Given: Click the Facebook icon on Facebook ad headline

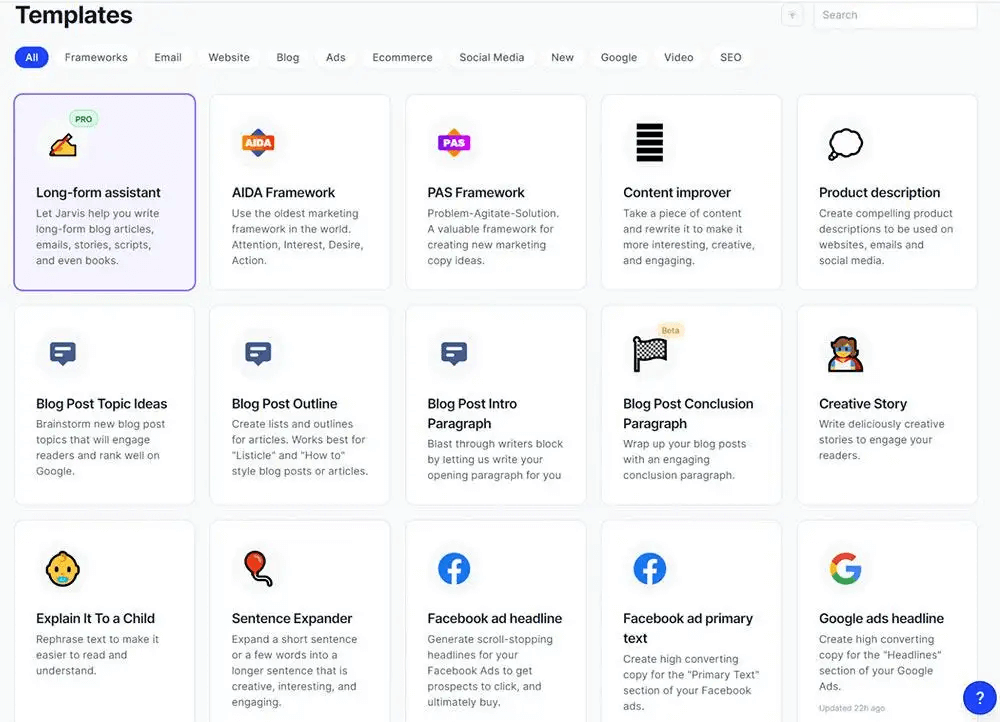Looking at the screenshot, I should (x=454, y=567).
